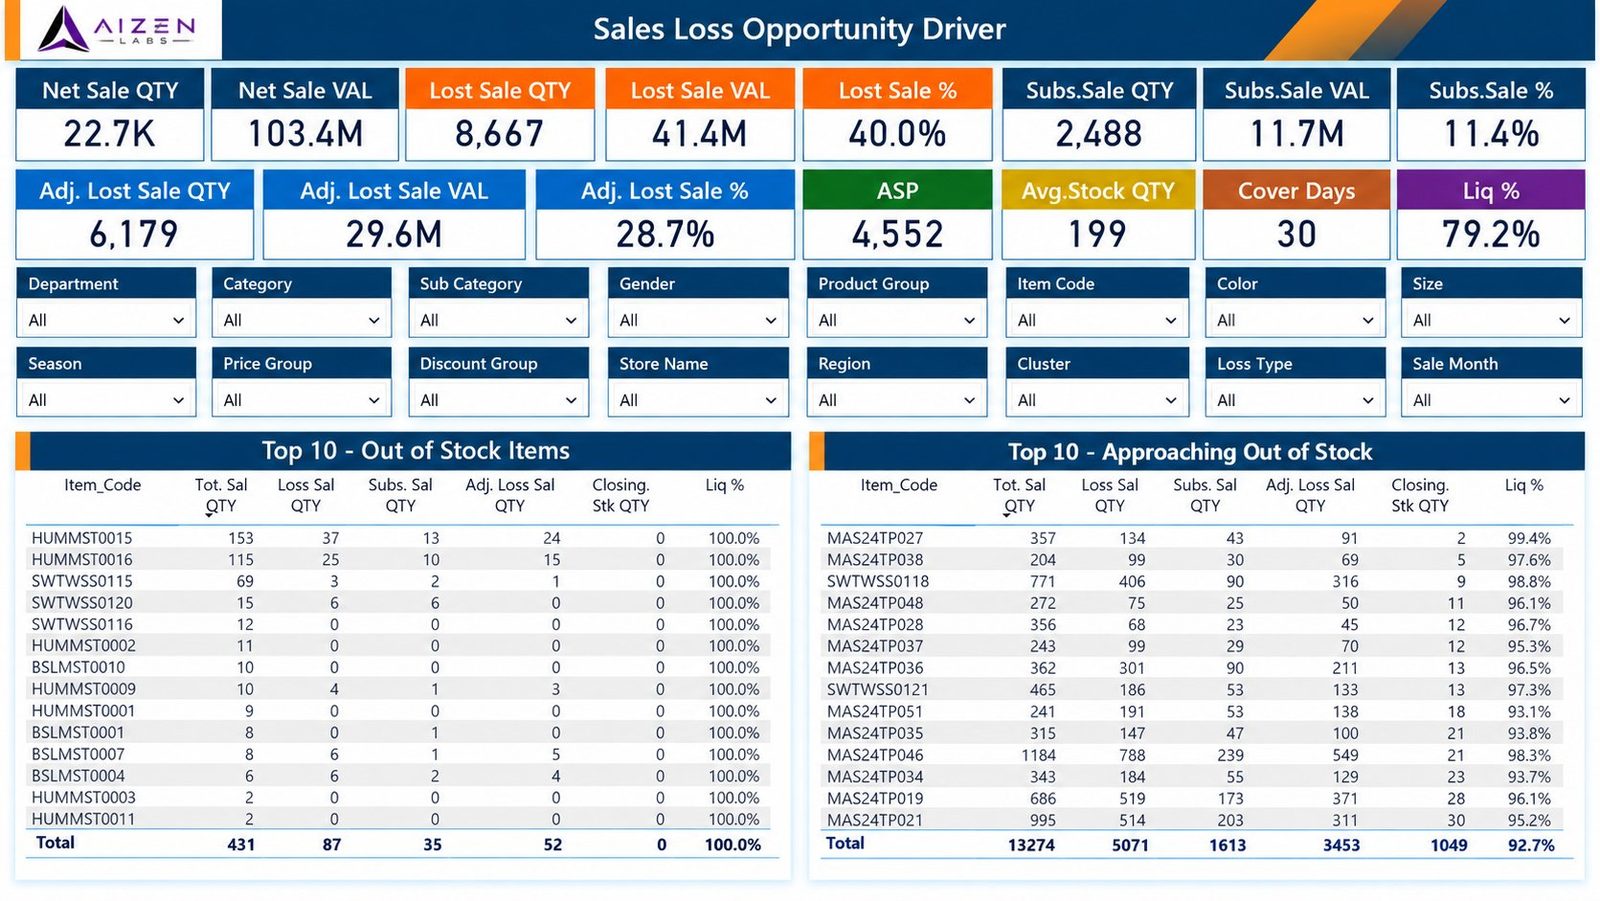This screenshot has height=901, width=1600.
Task: Select the Cover Days card
Action: point(1296,214)
